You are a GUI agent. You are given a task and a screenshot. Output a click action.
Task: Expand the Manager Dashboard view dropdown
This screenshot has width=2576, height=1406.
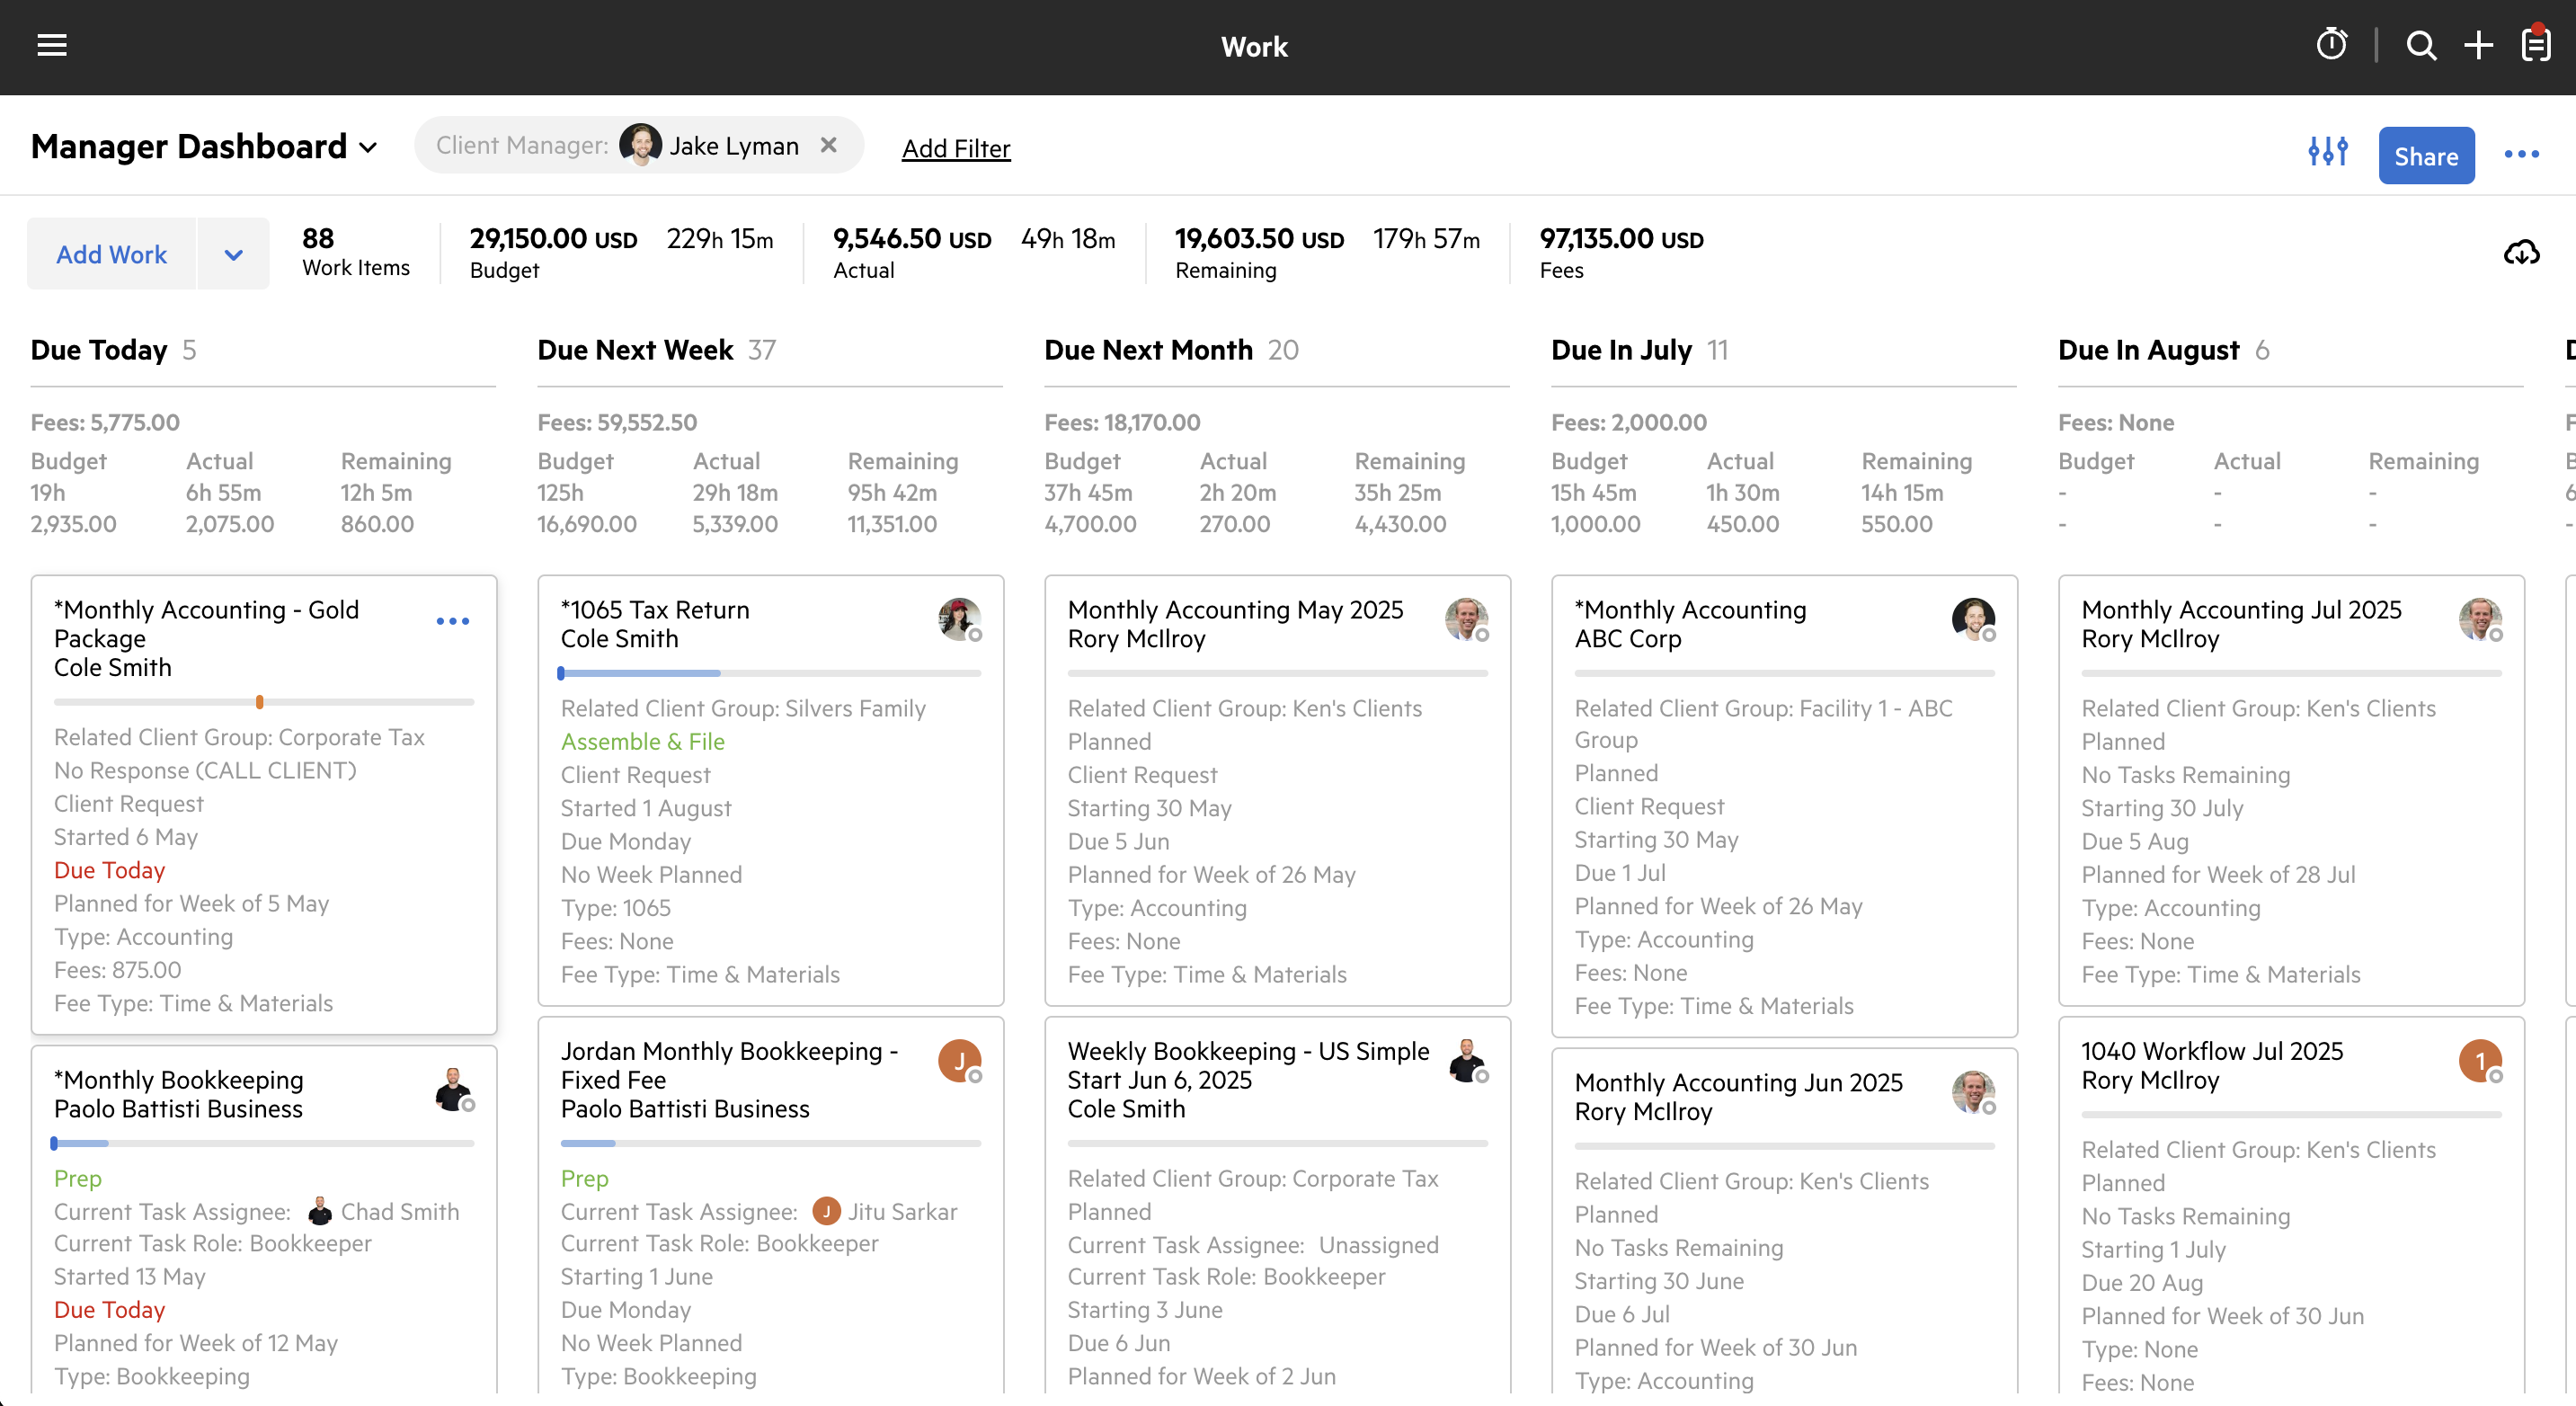(368, 148)
